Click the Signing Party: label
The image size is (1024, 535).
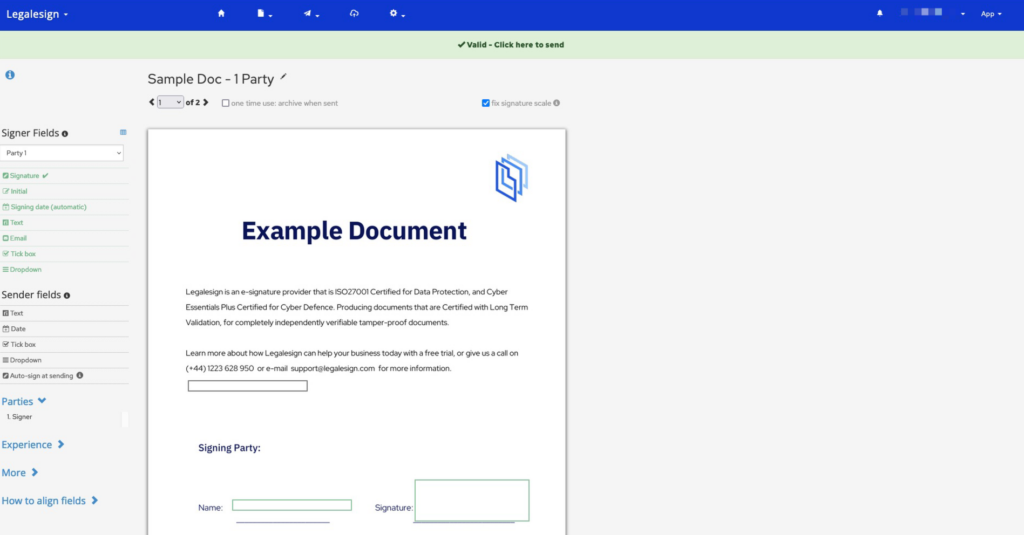point(229,448)
